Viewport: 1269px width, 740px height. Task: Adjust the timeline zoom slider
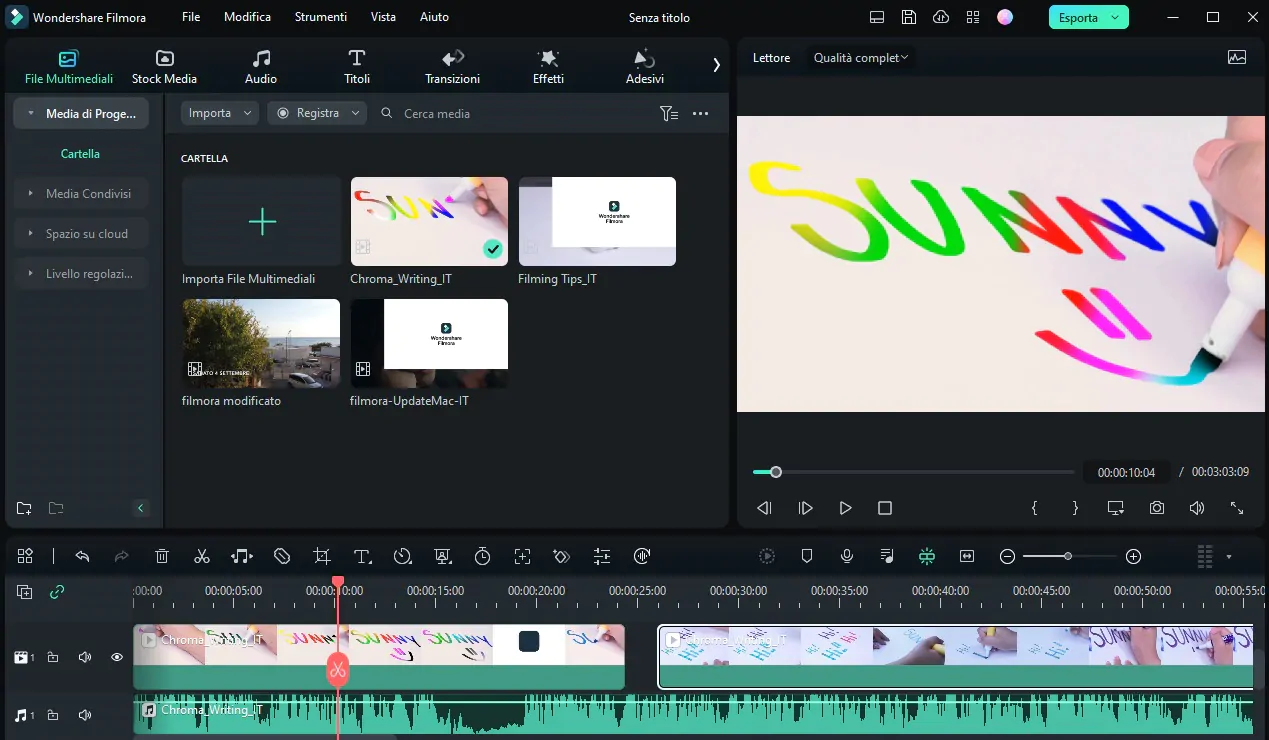pos(1069,556)
